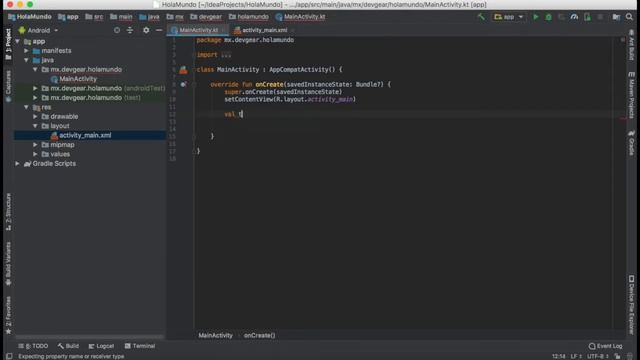640x360 pixels.
Task: Place cursor after 'val' in editor
Action: point(236,114)
